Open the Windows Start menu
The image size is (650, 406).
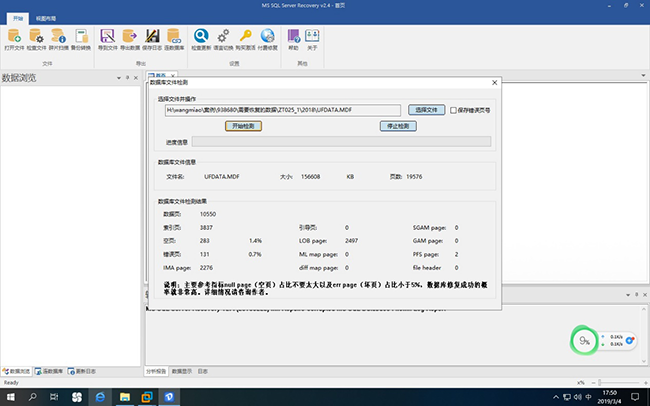click(10, 397)
